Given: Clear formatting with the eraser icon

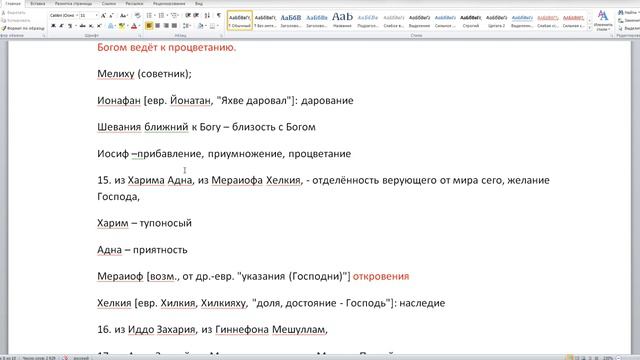Looking at the screenshot, I should pyautogui.click(x=138, y=16).
